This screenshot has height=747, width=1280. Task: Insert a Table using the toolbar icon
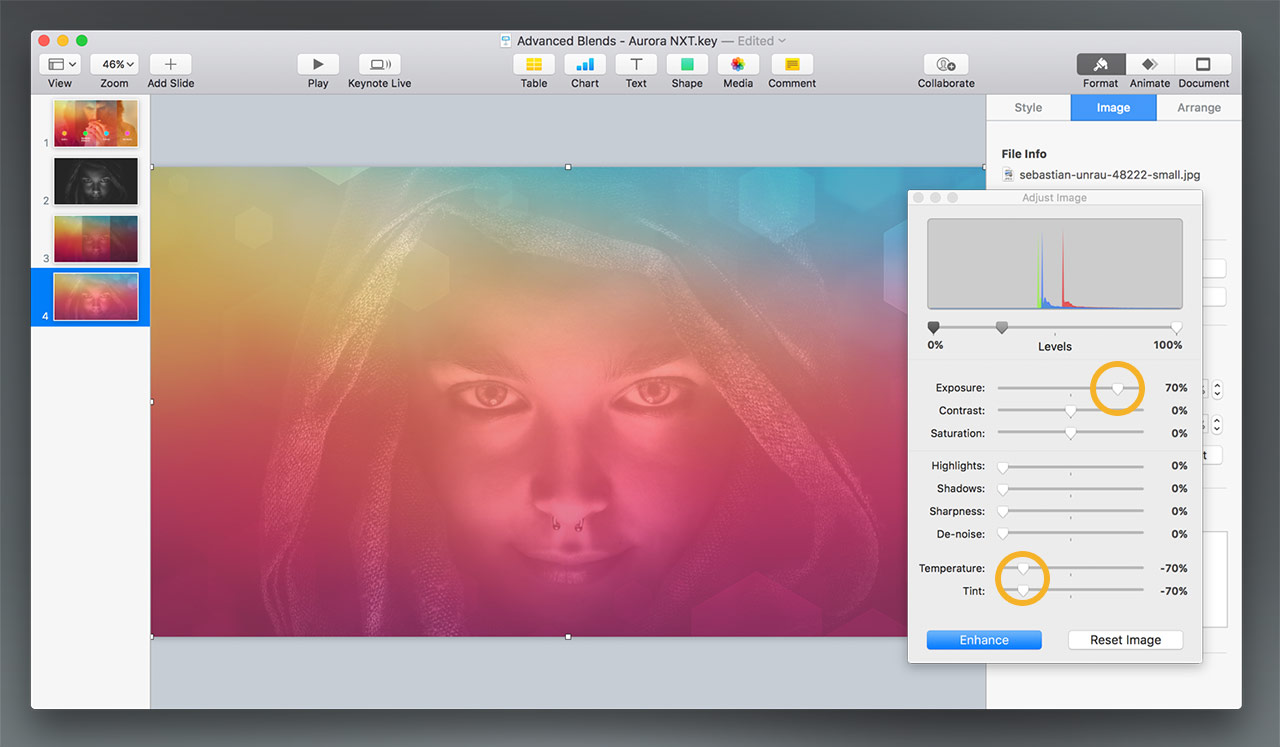(x=534, y=64)
